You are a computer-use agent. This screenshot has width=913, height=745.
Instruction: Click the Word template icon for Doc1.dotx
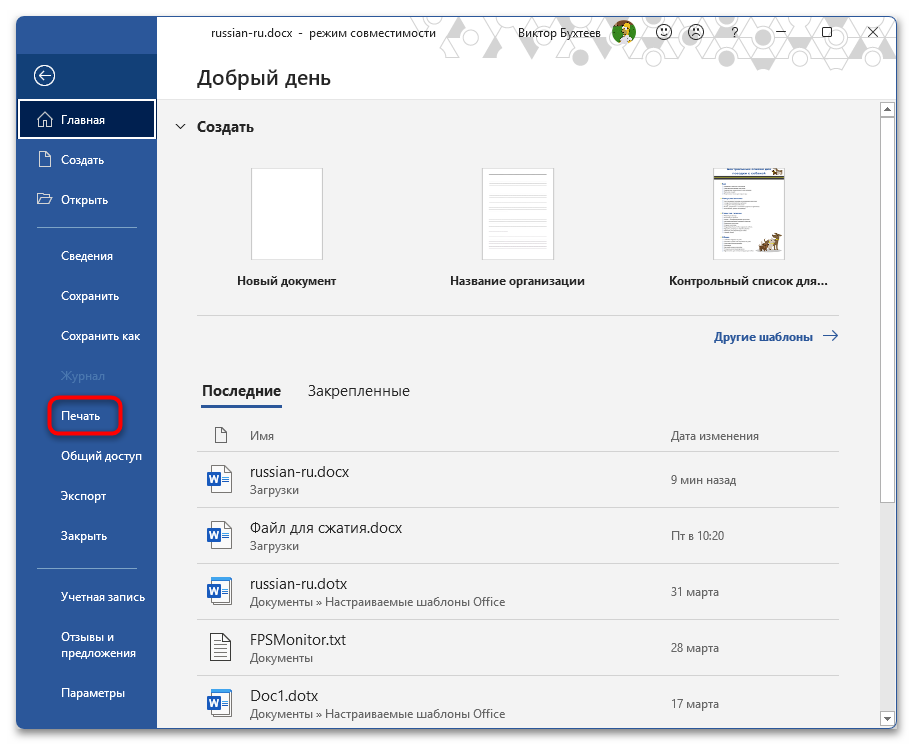[220, 703]
